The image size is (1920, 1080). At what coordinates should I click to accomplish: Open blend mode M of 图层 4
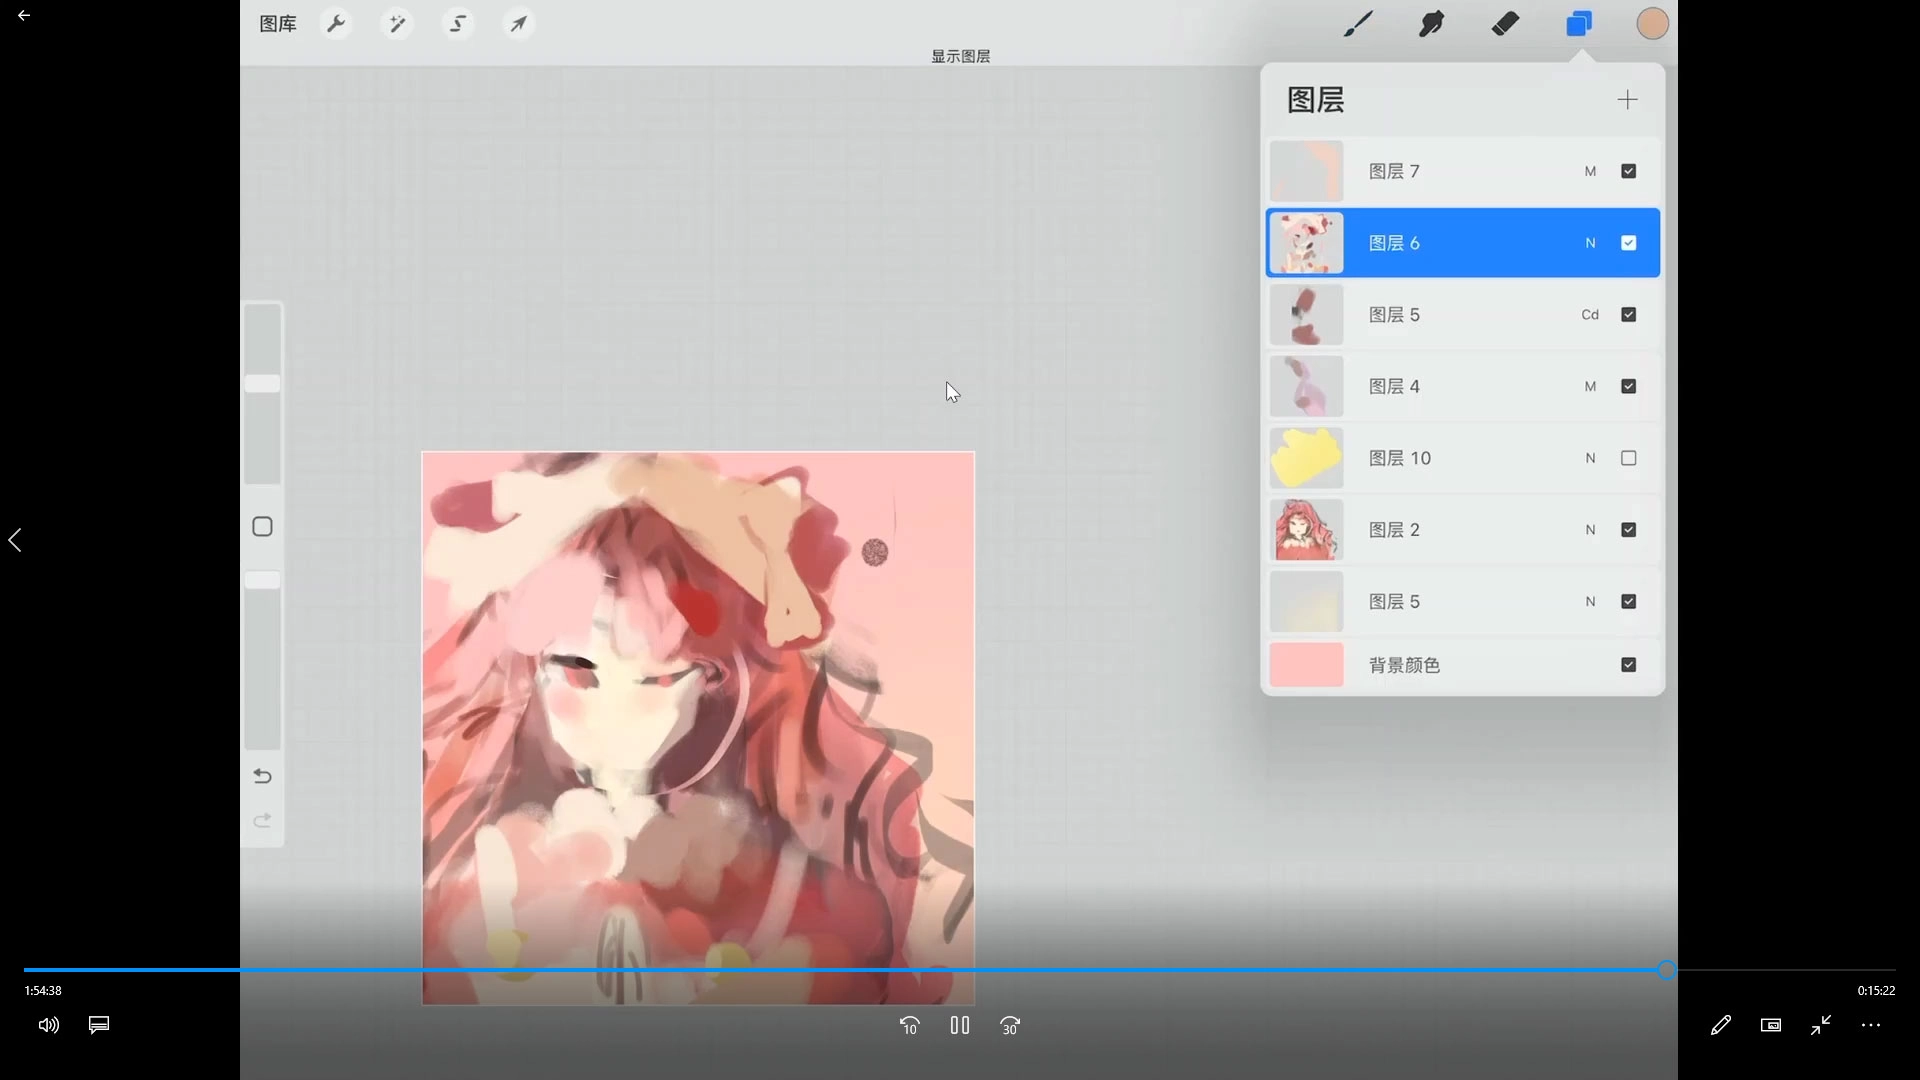[1590, 387]
